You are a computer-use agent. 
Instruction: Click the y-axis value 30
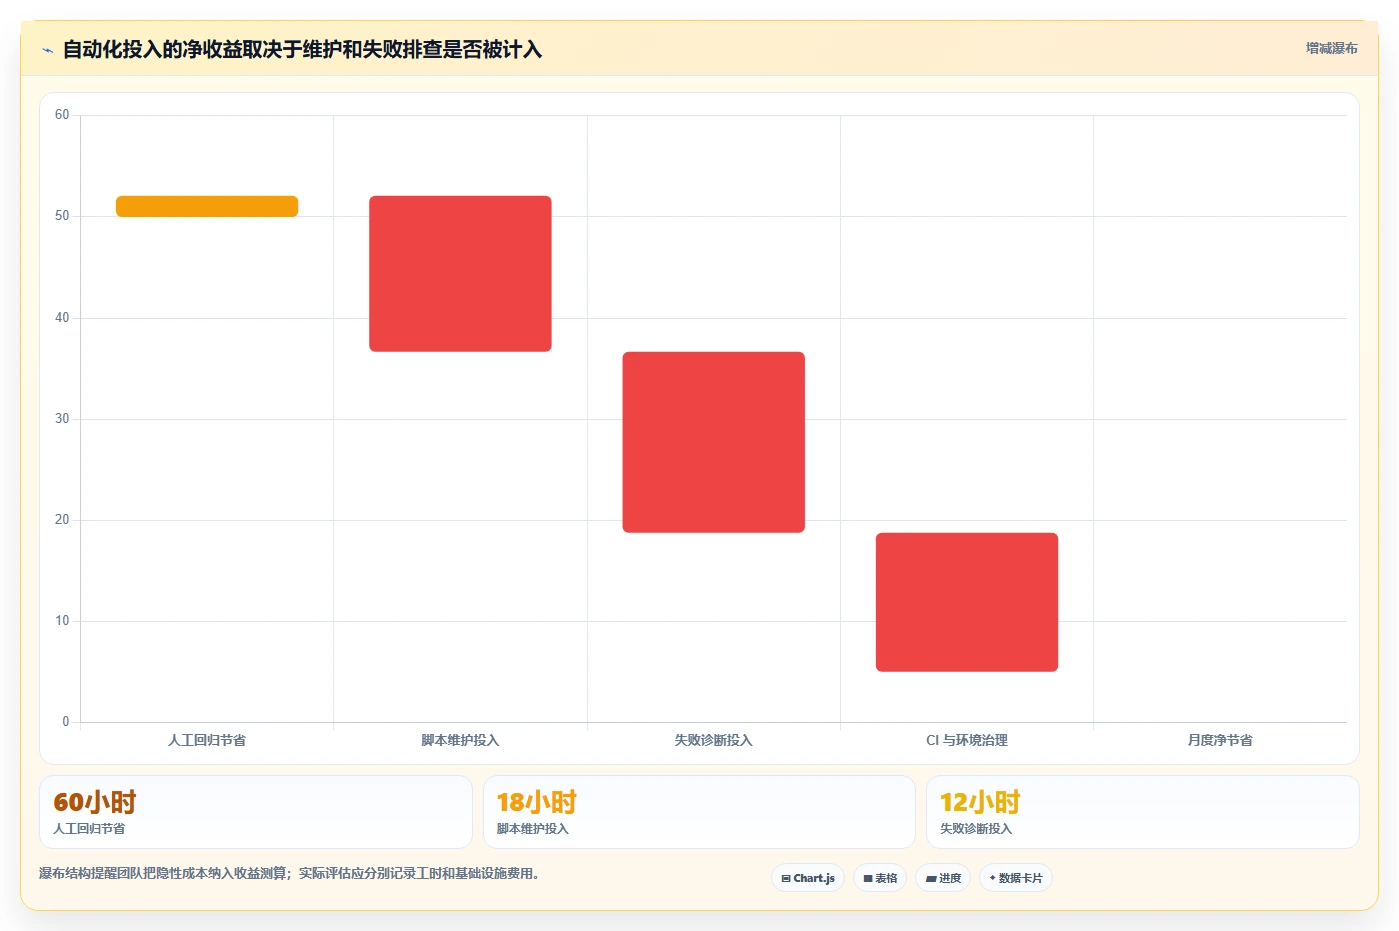(x=62, y=419)
